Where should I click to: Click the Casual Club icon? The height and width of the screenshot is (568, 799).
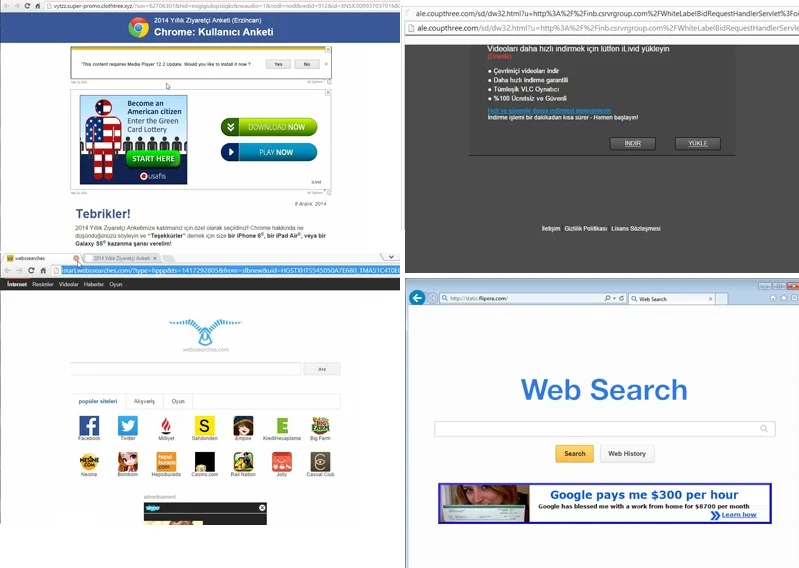point(320,462)
